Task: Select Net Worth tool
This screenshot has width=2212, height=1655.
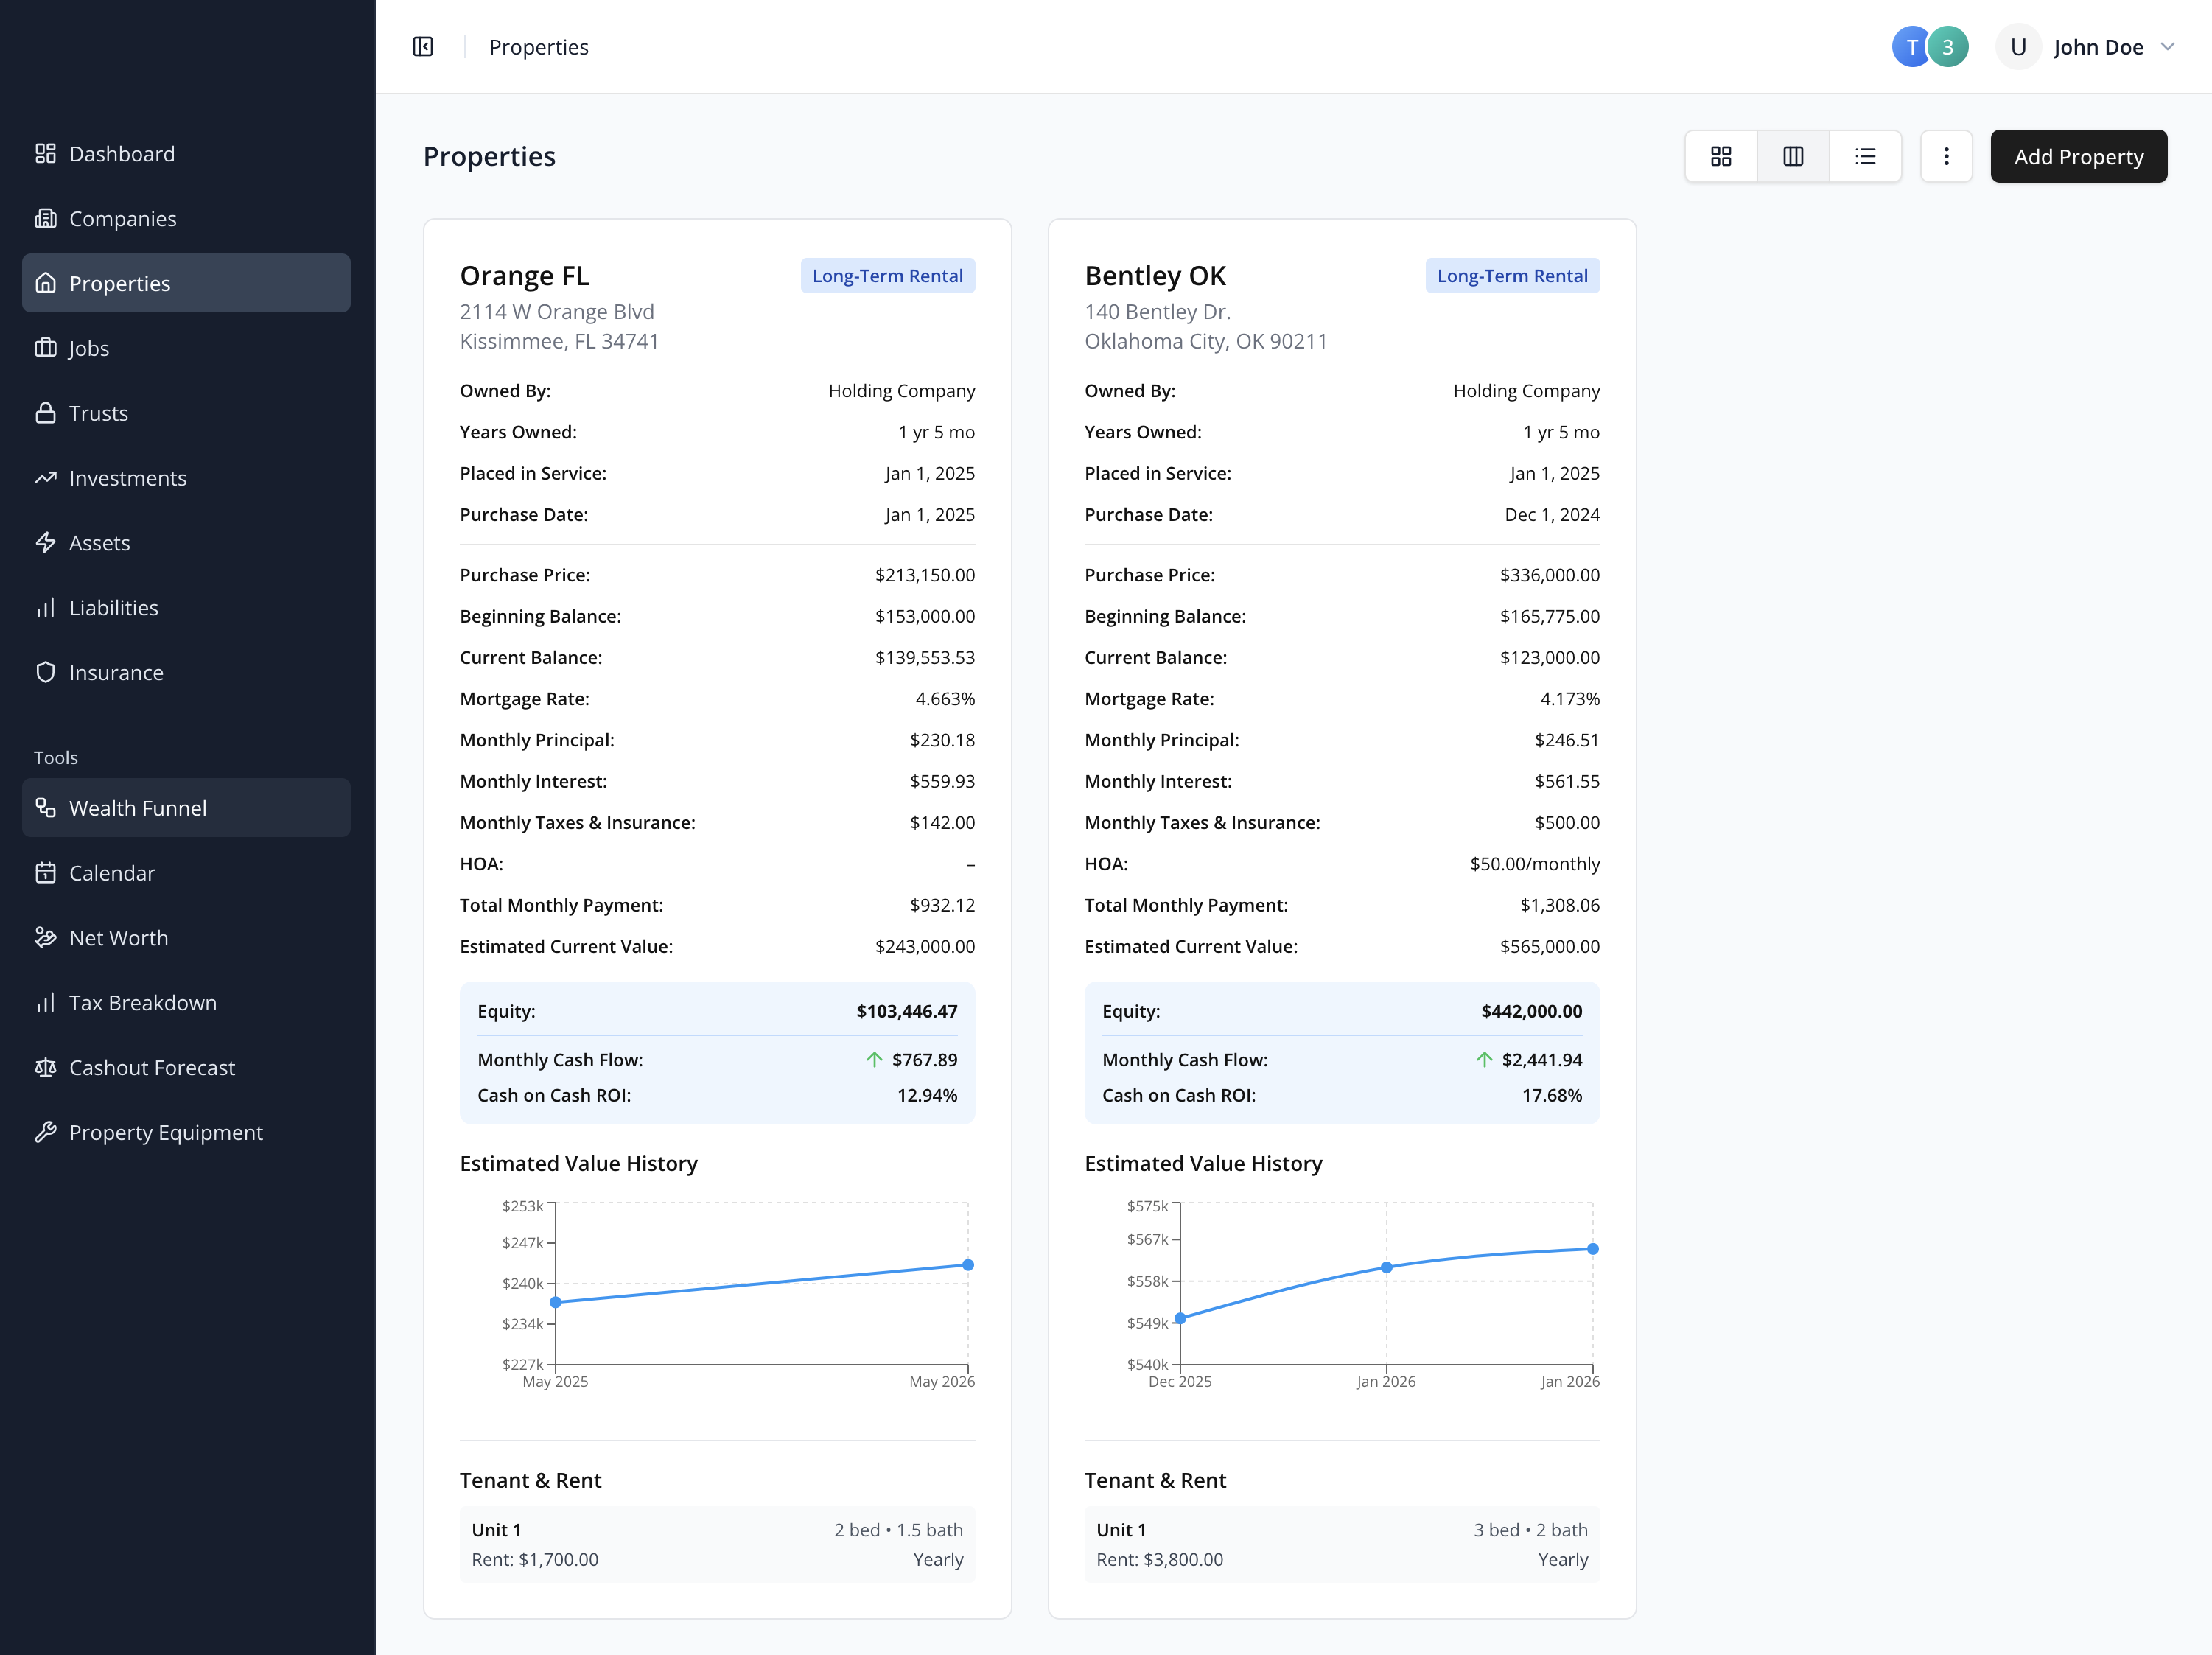Action: (x=186, y=937)
